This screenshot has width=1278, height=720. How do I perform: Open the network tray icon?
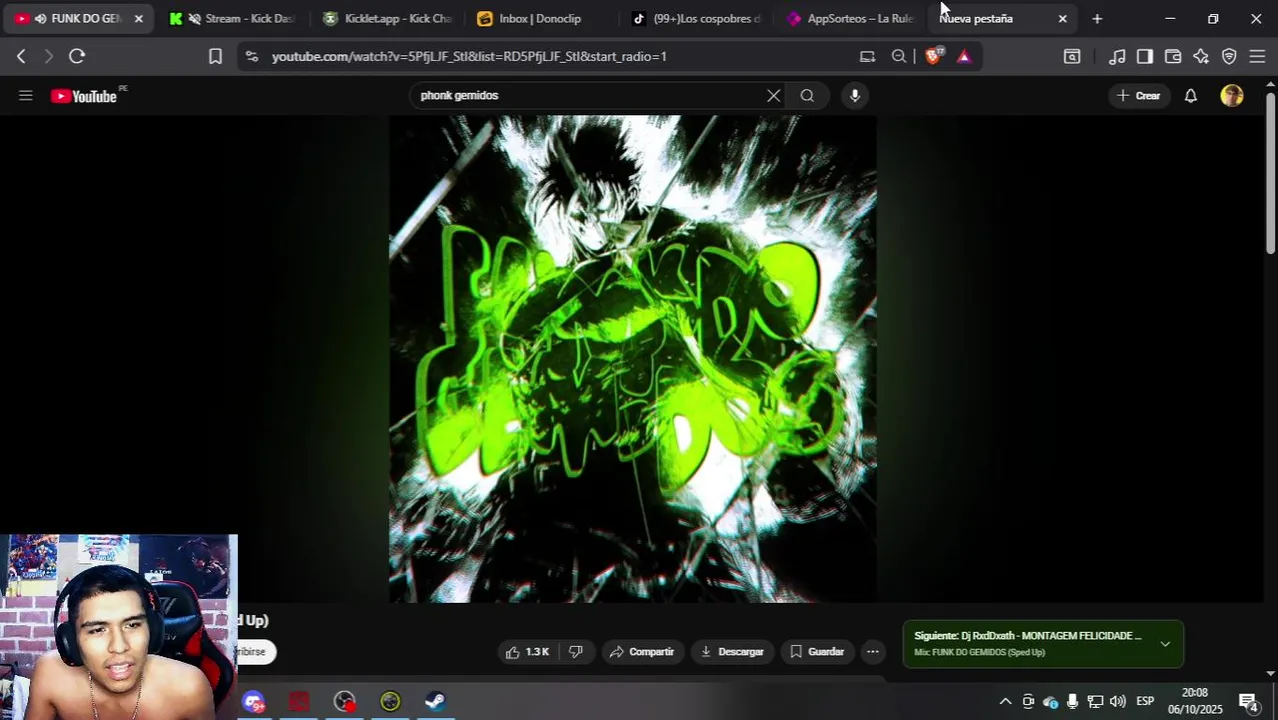[1095, 702]
